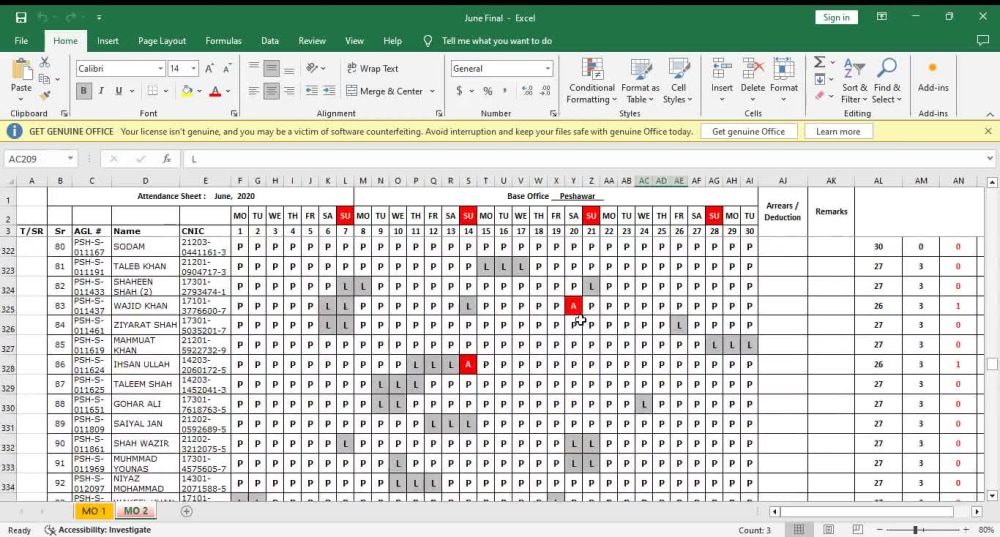The image size is (1000, 537).
Task: Open the Calibri font name dropdown
Action: [x=160, y=68]
